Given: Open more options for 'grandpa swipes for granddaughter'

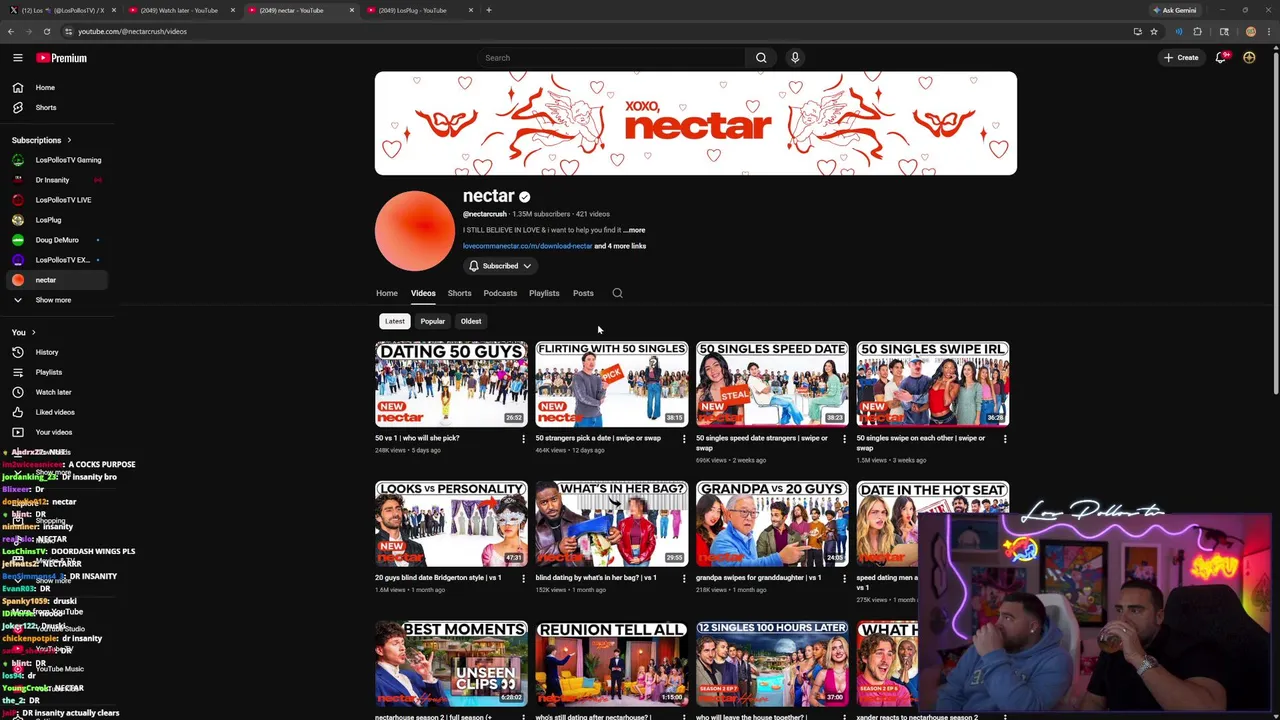Looking at the screenshot, I should pos(844,579).
